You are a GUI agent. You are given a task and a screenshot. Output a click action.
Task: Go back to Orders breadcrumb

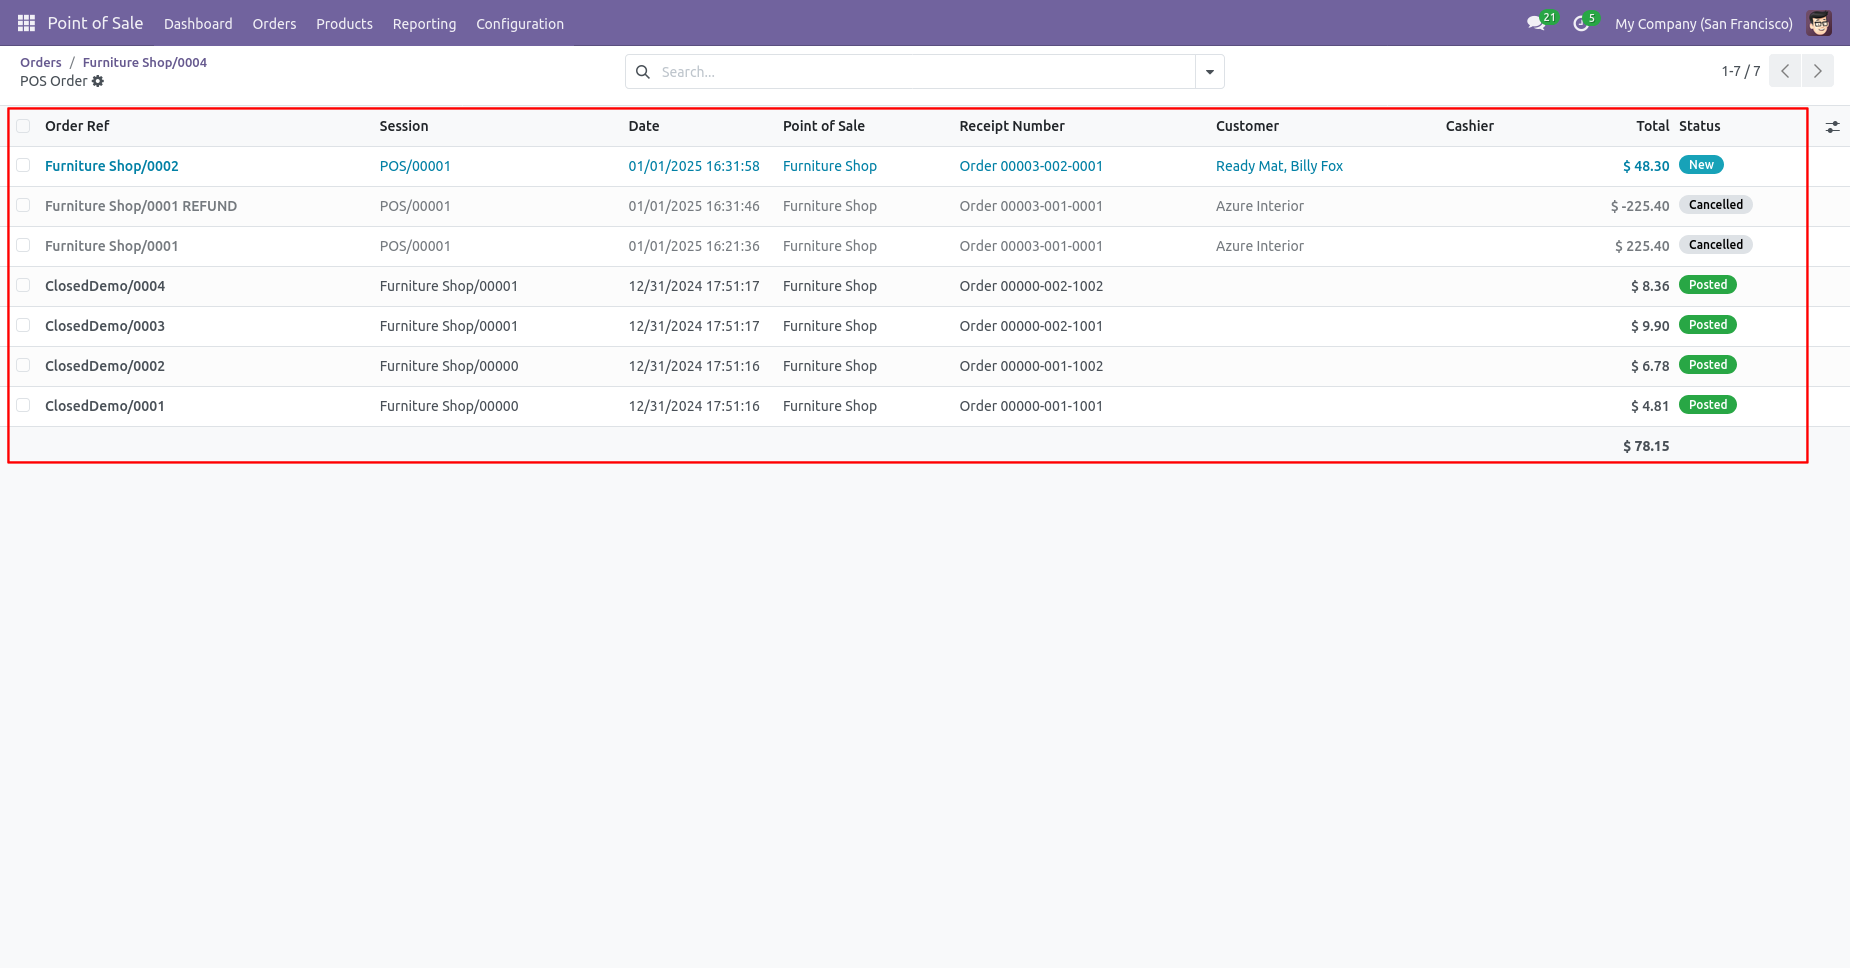tap(41, 62)
